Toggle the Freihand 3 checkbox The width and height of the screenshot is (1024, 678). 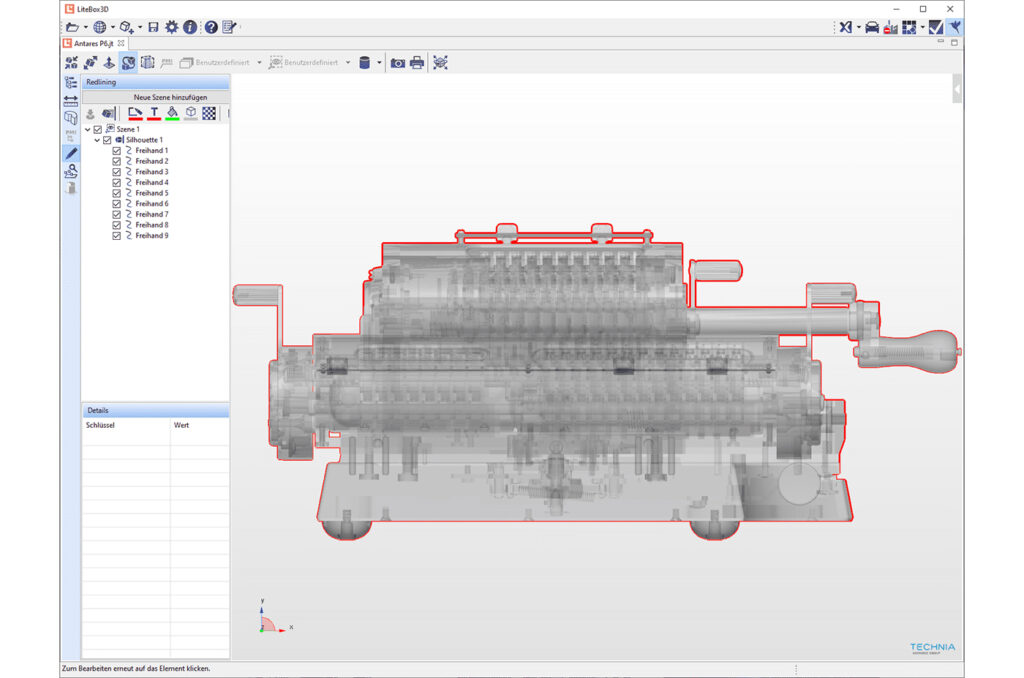click(x=117, y=172)
